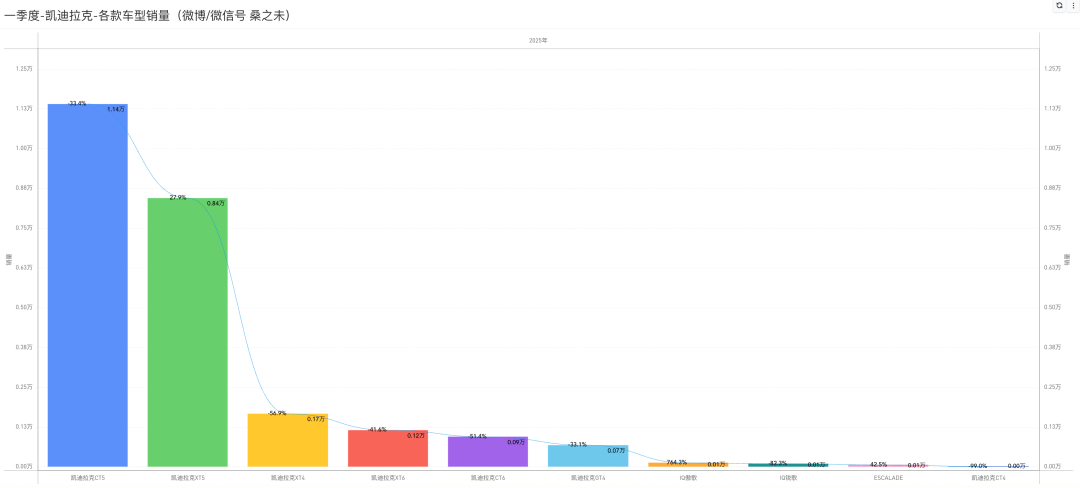Click the 51.4% growth label

[478, 436]
